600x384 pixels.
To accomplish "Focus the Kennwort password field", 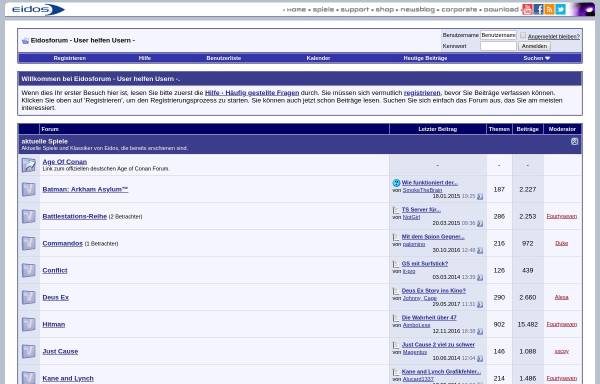I will [x=498, y=46].
